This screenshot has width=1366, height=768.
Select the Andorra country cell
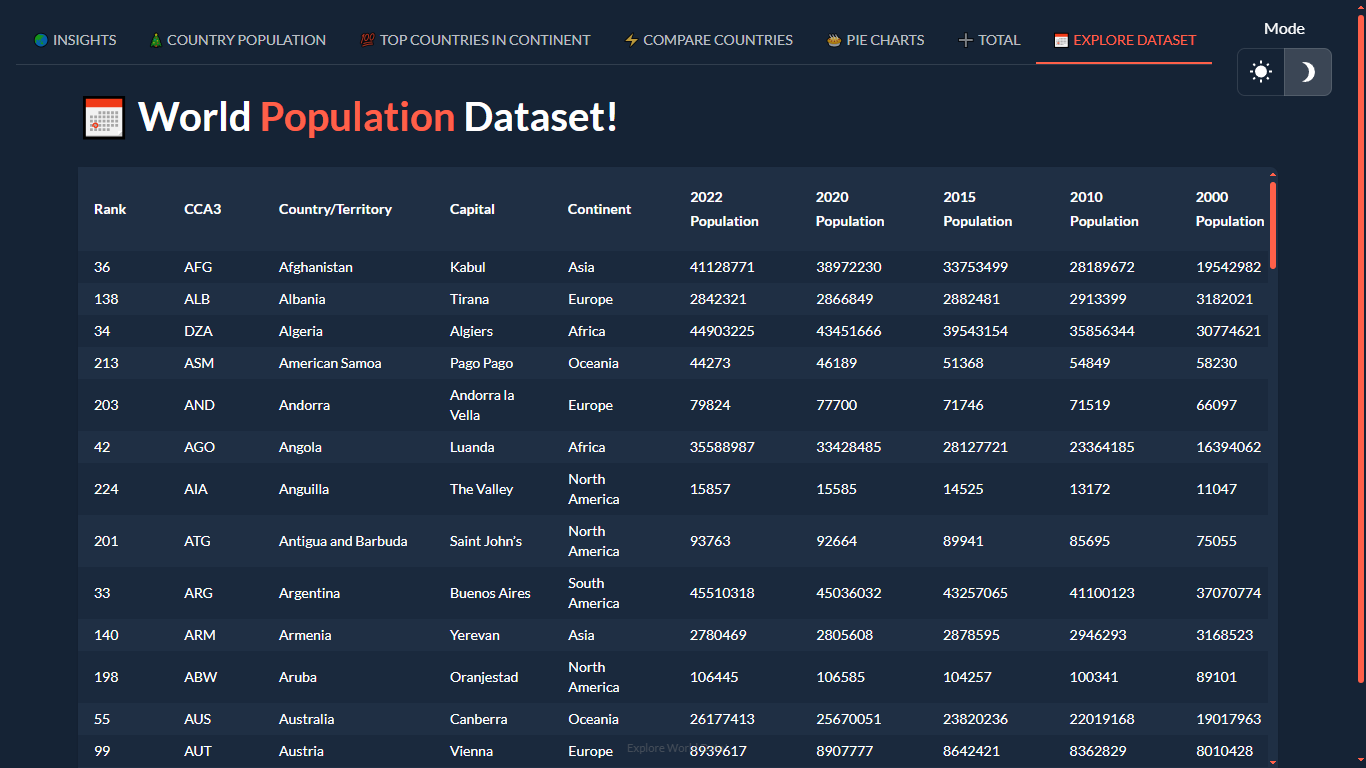[304, 405]
